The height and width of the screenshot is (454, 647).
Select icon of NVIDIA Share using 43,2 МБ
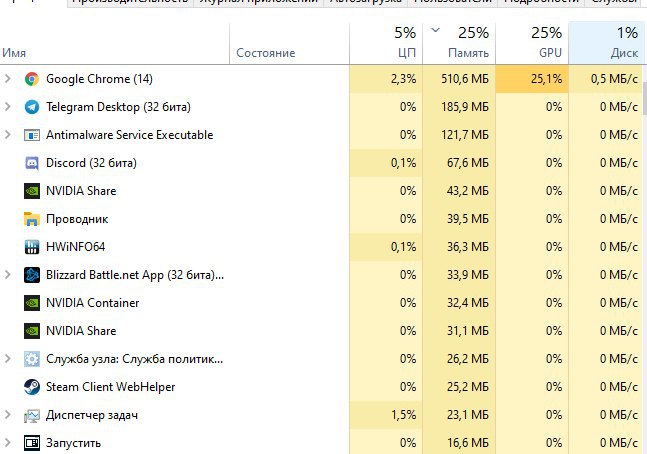pos(32,191)
